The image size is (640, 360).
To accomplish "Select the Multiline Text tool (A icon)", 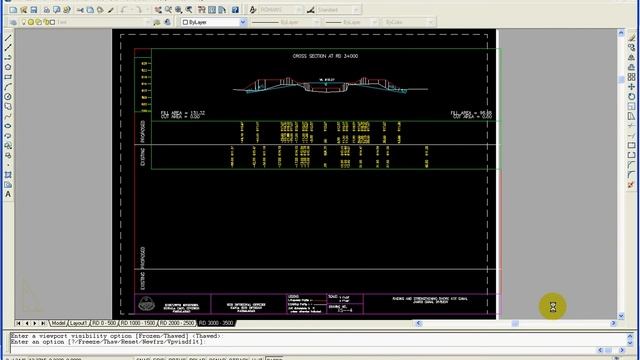I will tap(8, 195).
